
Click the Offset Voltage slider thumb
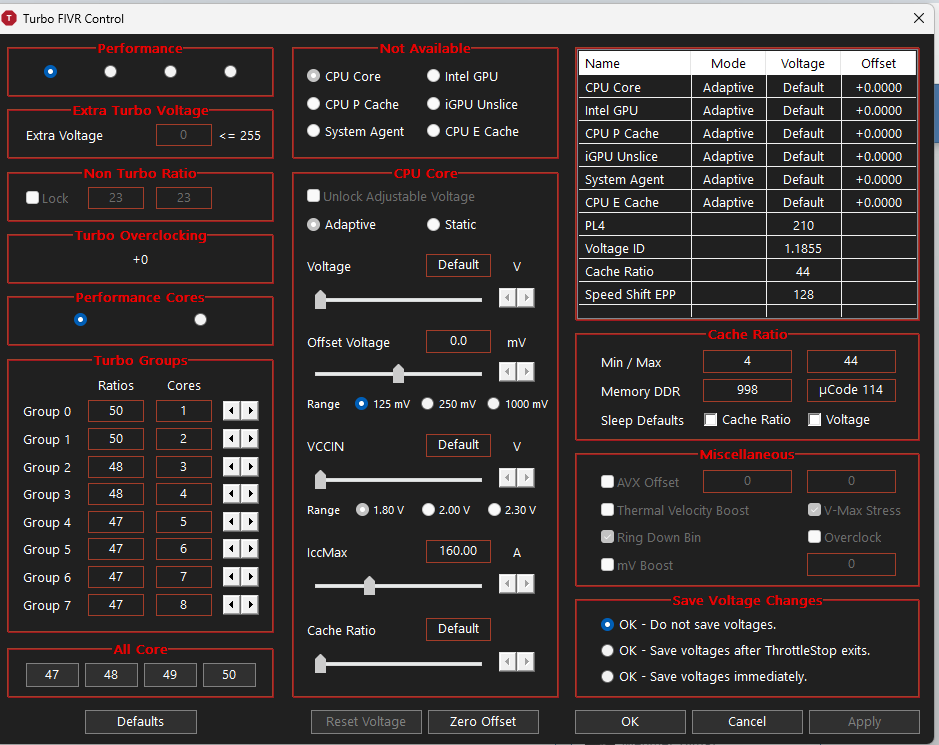click(x=398, y=373)
